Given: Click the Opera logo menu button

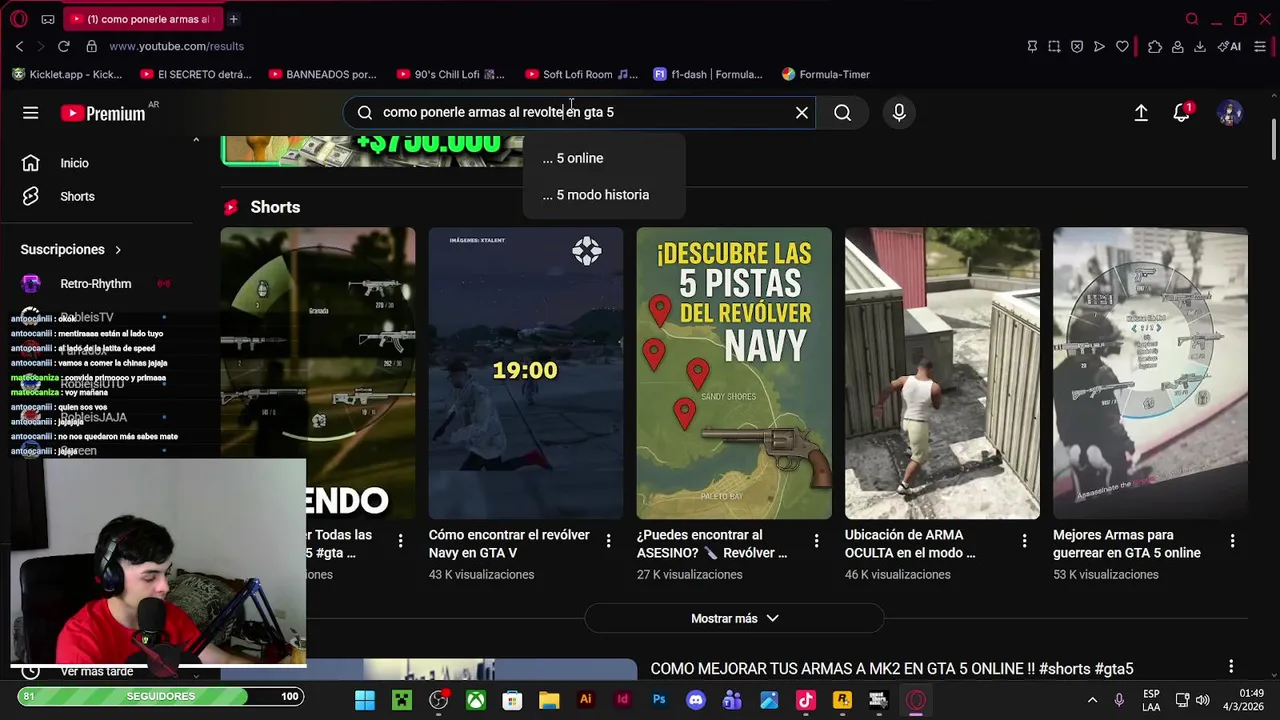Looking at the screenshot, I should pyautogui.click(x=18, y=19).
